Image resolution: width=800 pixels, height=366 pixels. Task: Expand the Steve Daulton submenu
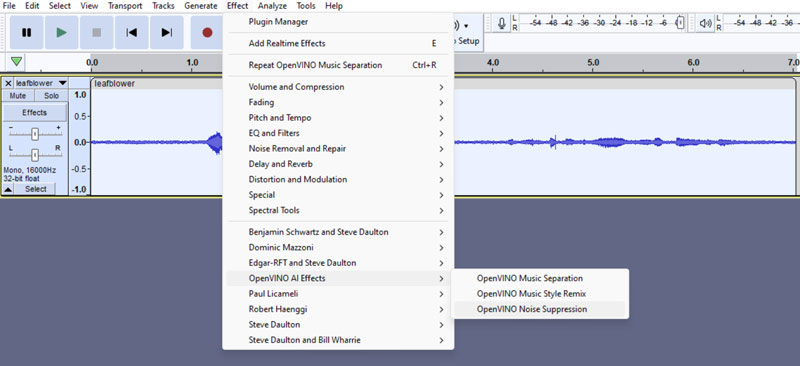338,325
